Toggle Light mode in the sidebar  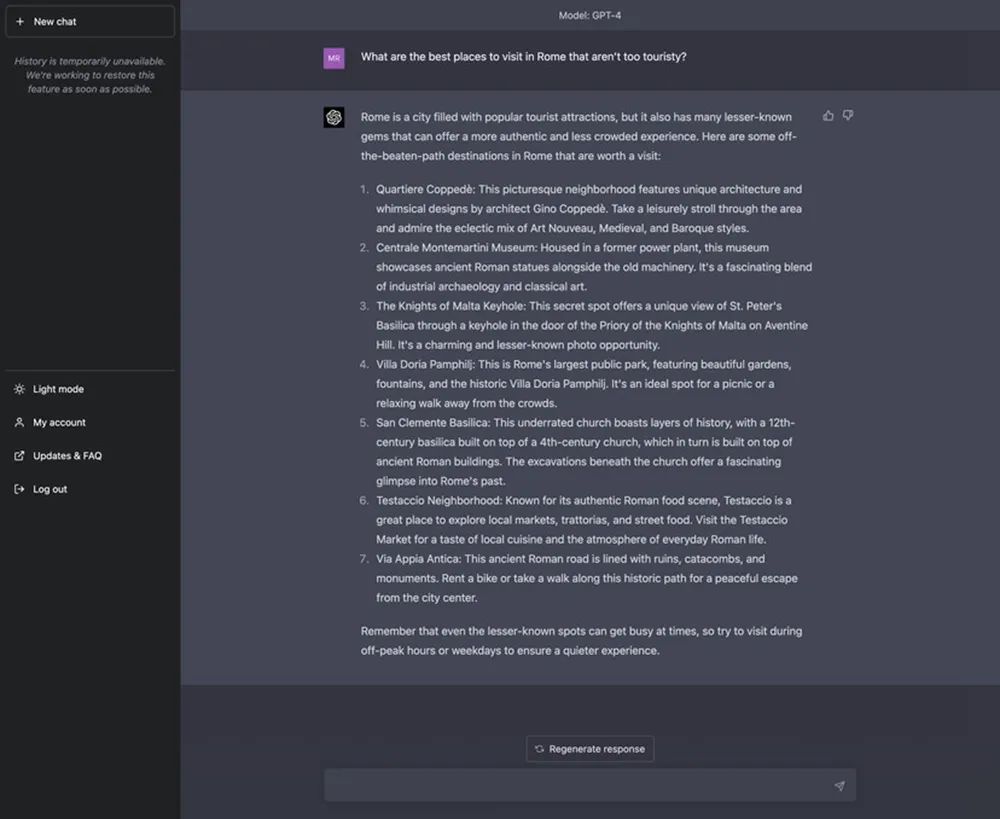(58, 389)
